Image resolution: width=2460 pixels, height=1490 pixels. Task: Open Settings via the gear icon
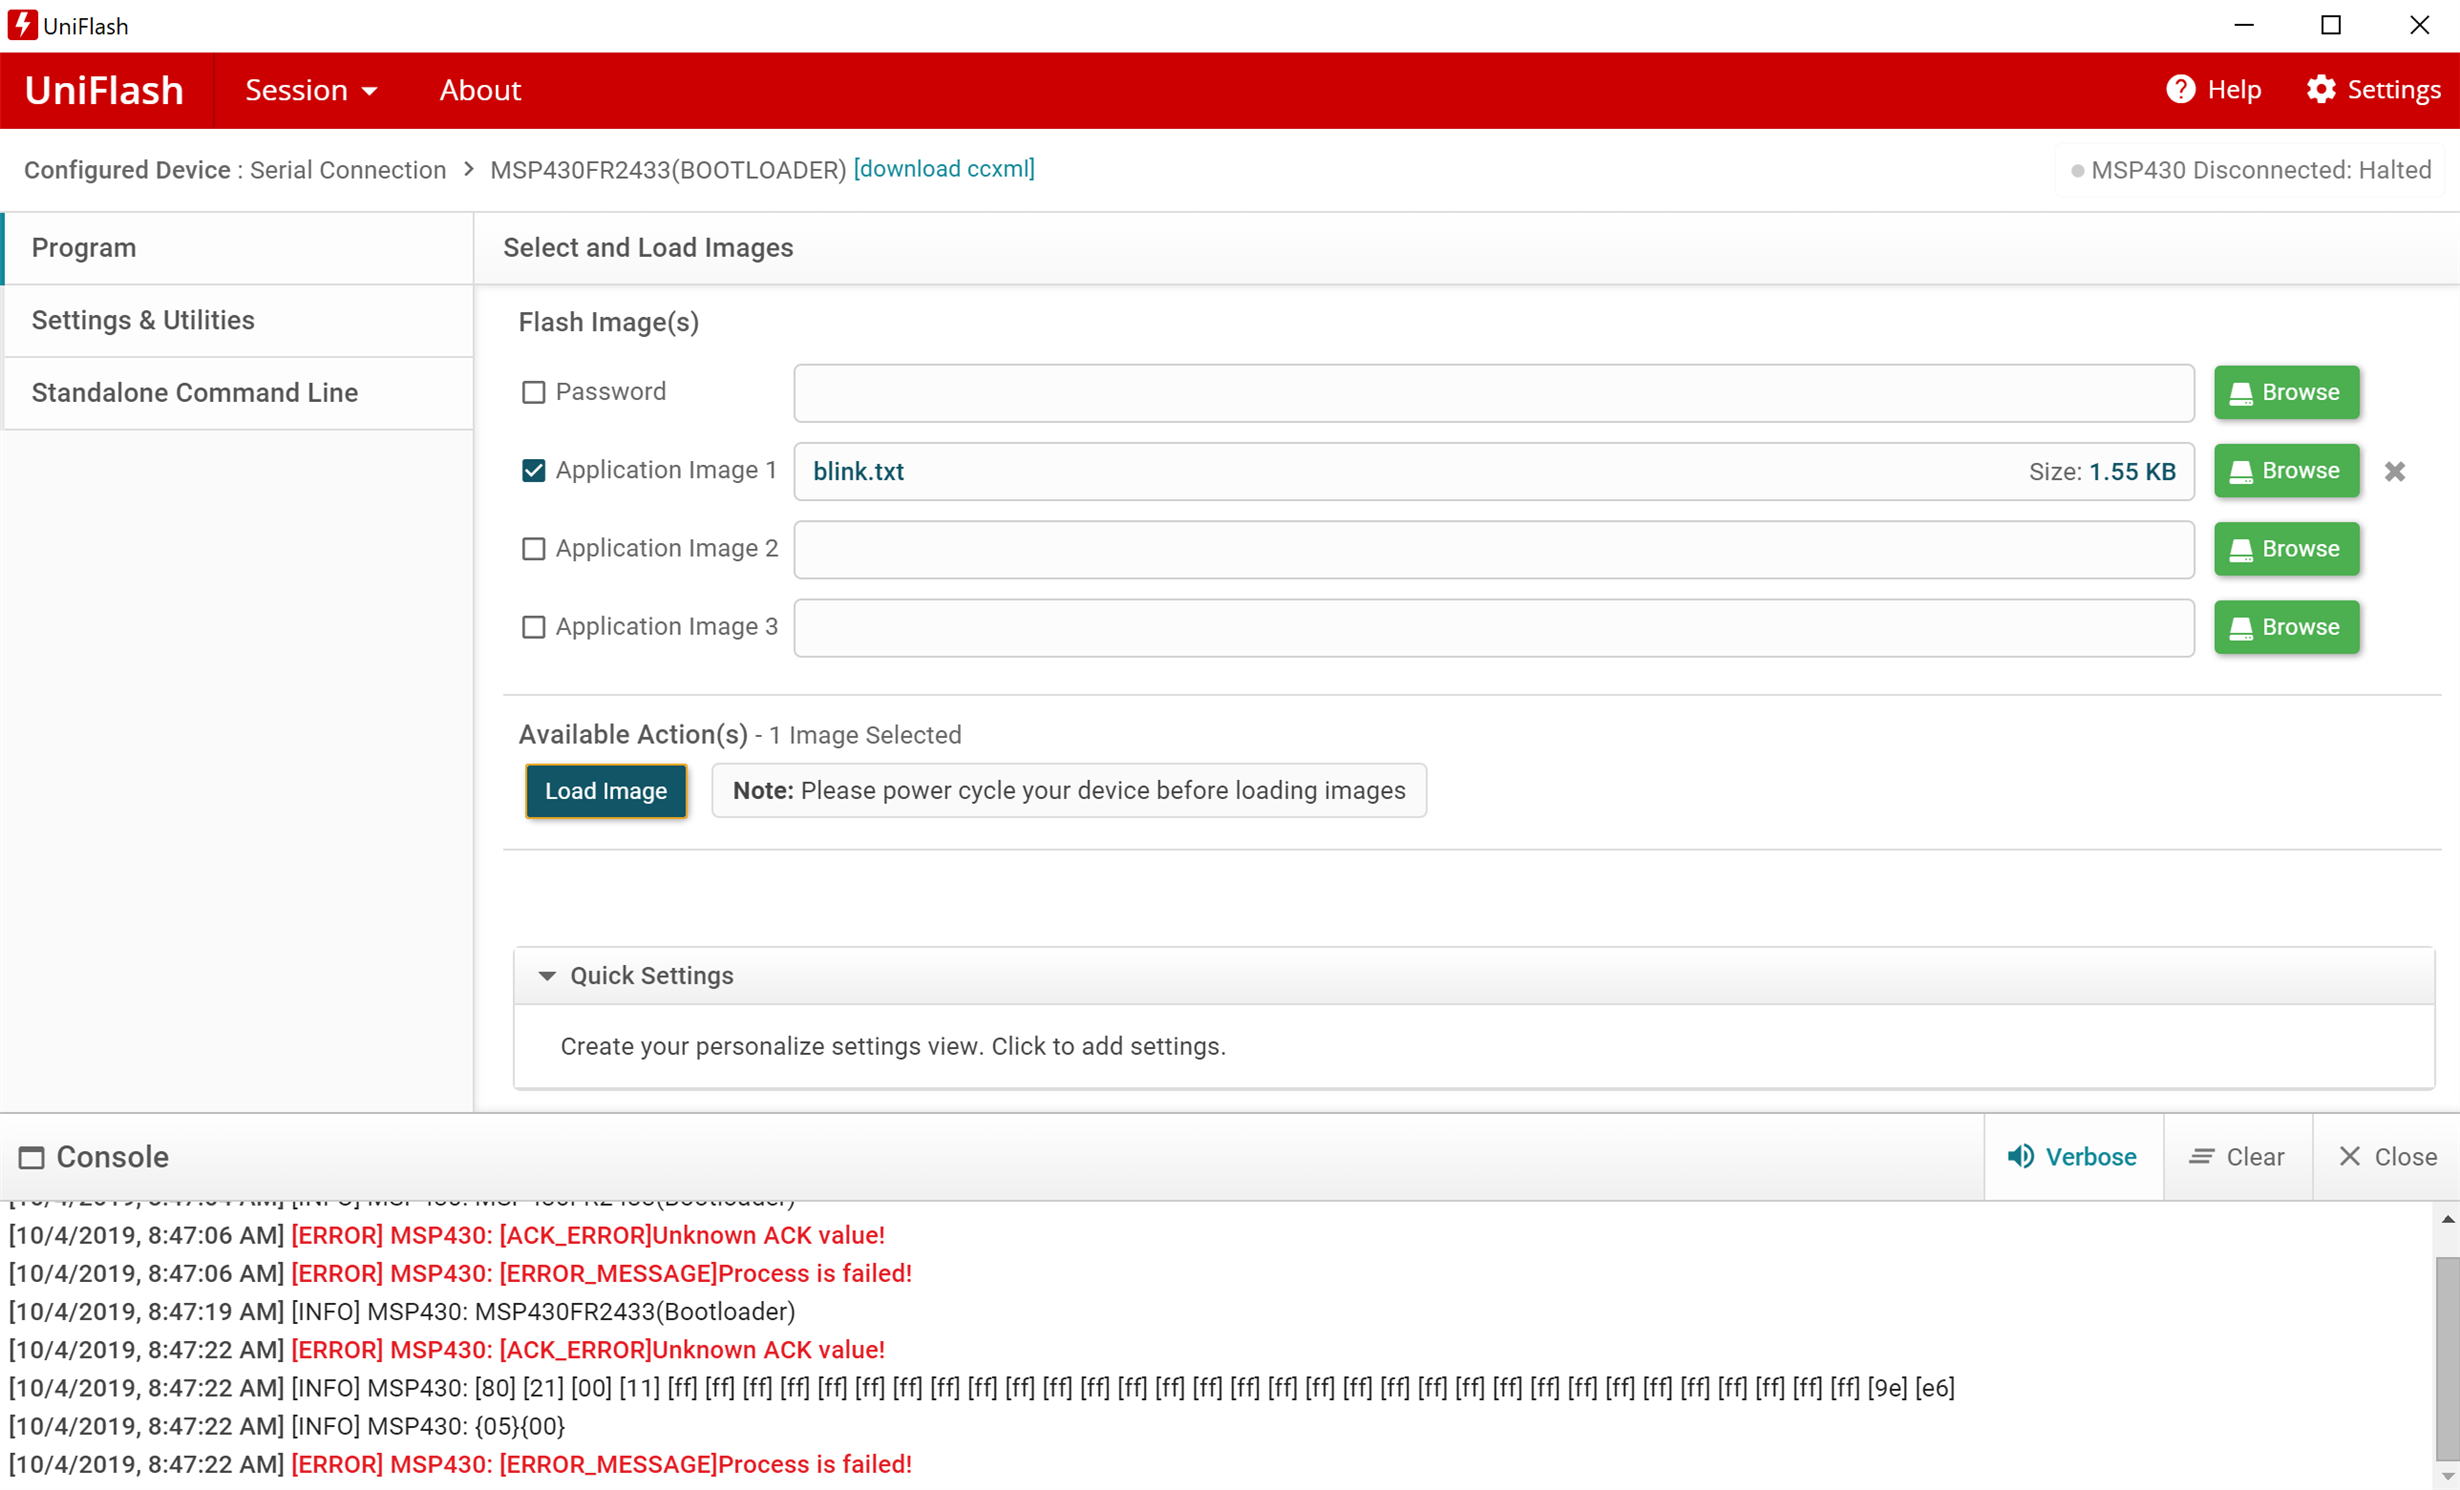(x=2321, y=90)
